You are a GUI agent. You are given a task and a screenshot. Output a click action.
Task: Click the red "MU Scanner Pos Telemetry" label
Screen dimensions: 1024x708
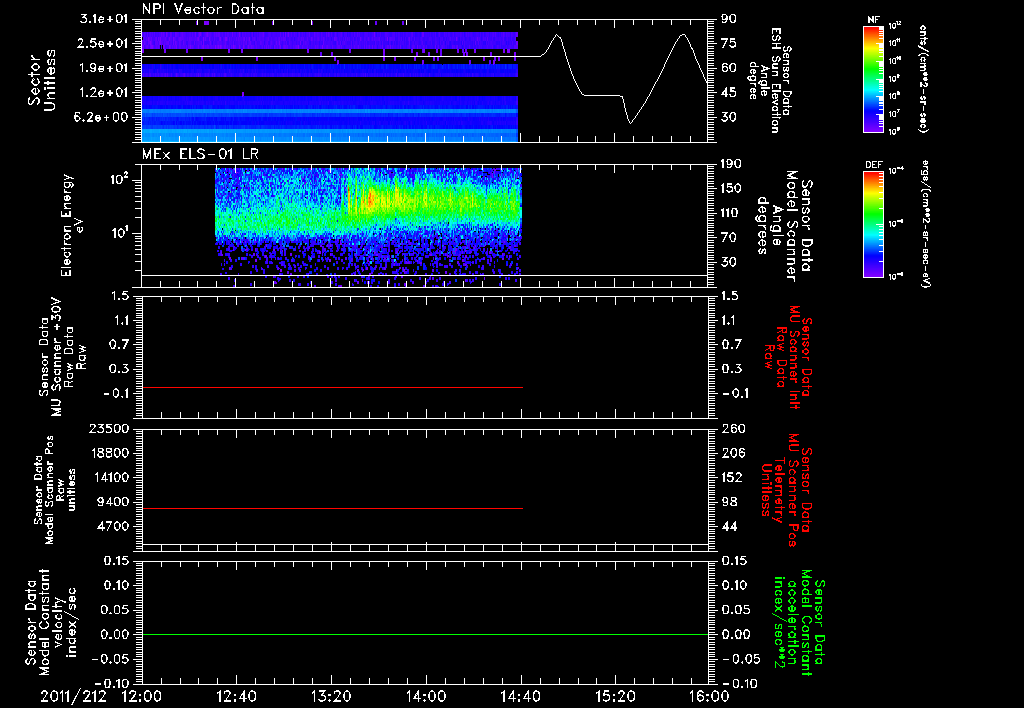pyautogui.click(x=786, y=490)
